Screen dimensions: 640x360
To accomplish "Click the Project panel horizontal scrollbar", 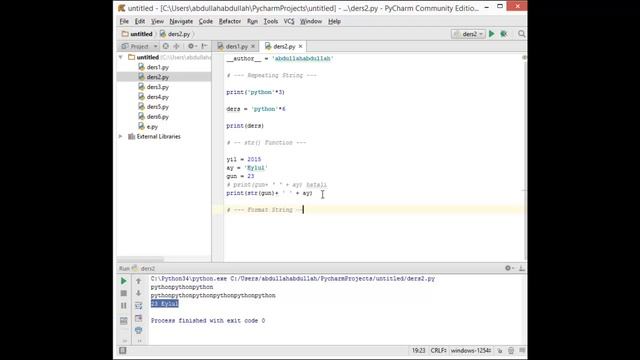I will 140,260.
